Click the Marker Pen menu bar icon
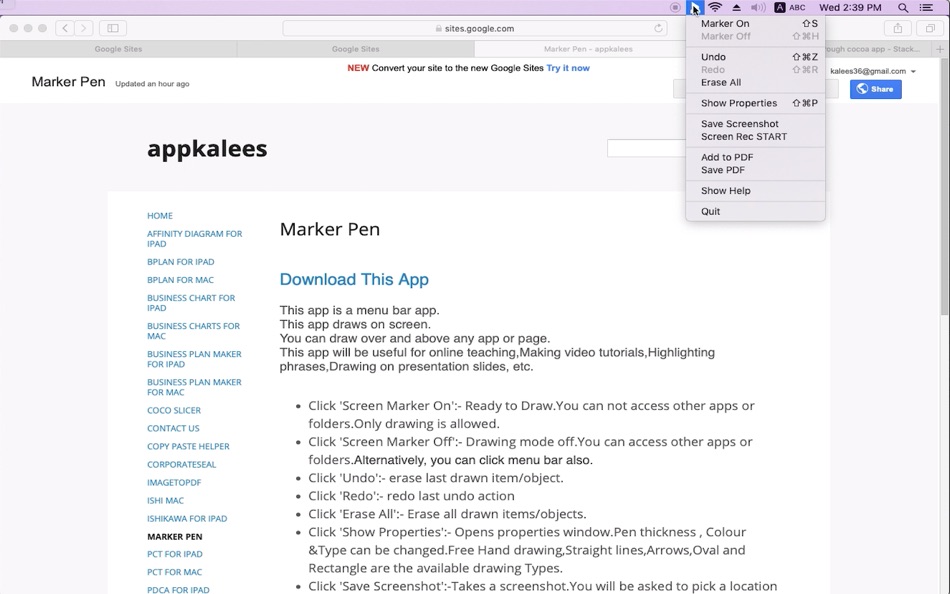This screenshot has height=594, width=950. click(x=694, y=8)
